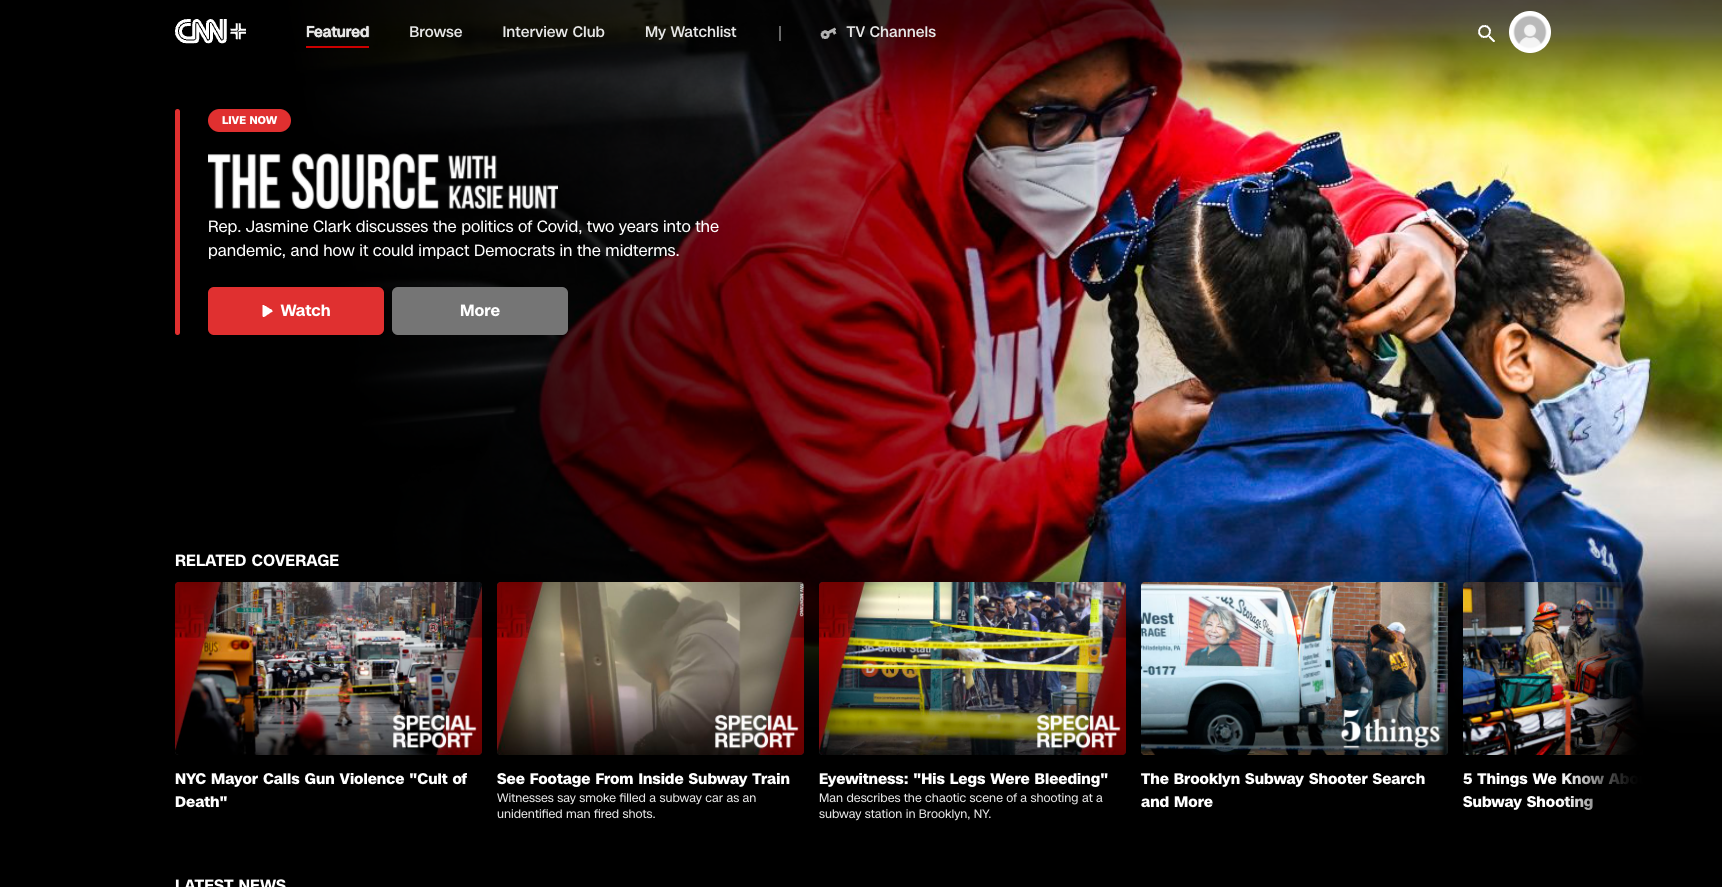Viewport: 1722px width, 887px height.
Task: Open Inside Subway Train footage thumbnail
Action: 650,669
